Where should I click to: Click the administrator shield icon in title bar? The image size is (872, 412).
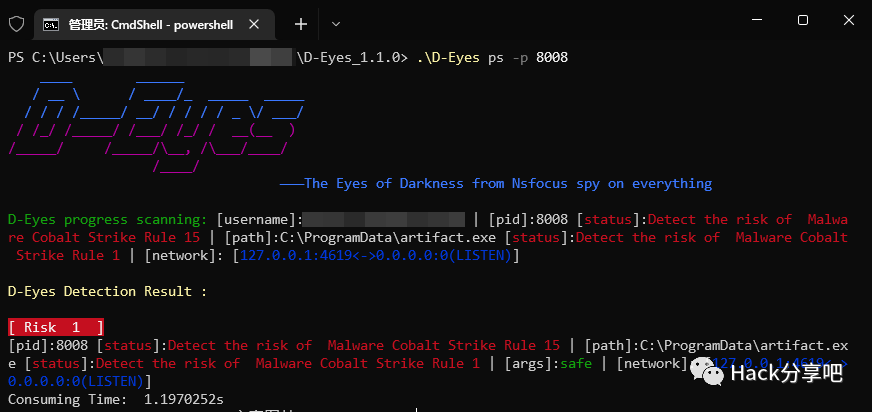coord(17,24)
